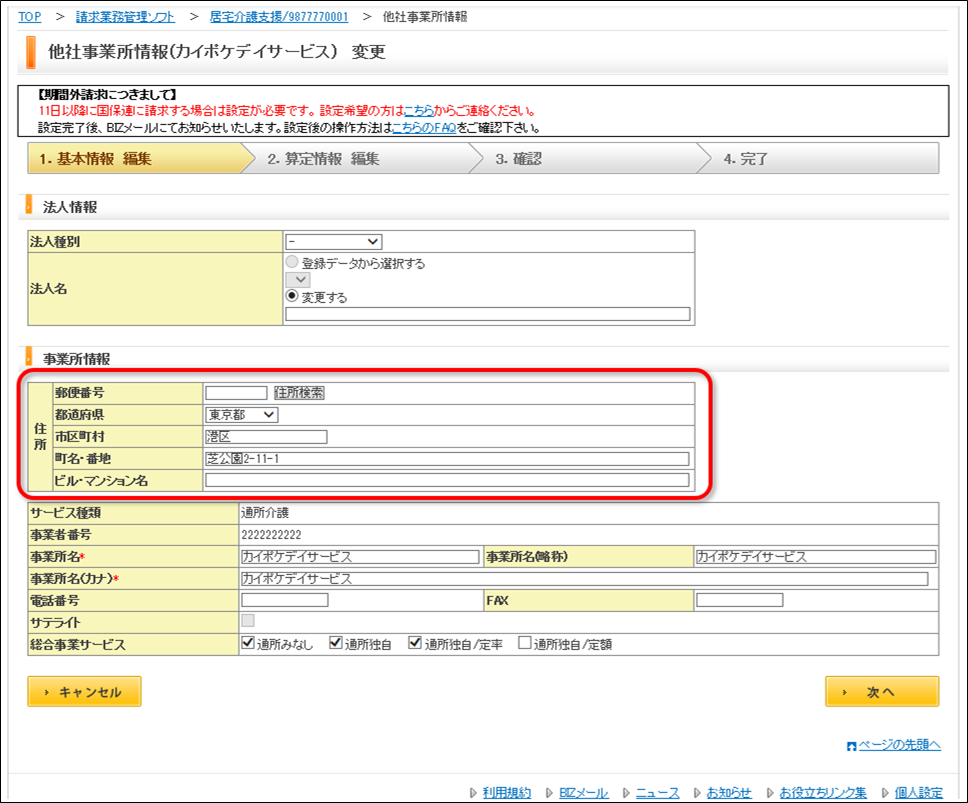Open the TOP breadcrumb link
The image size is (968, 803).
(x=30, y=17)
